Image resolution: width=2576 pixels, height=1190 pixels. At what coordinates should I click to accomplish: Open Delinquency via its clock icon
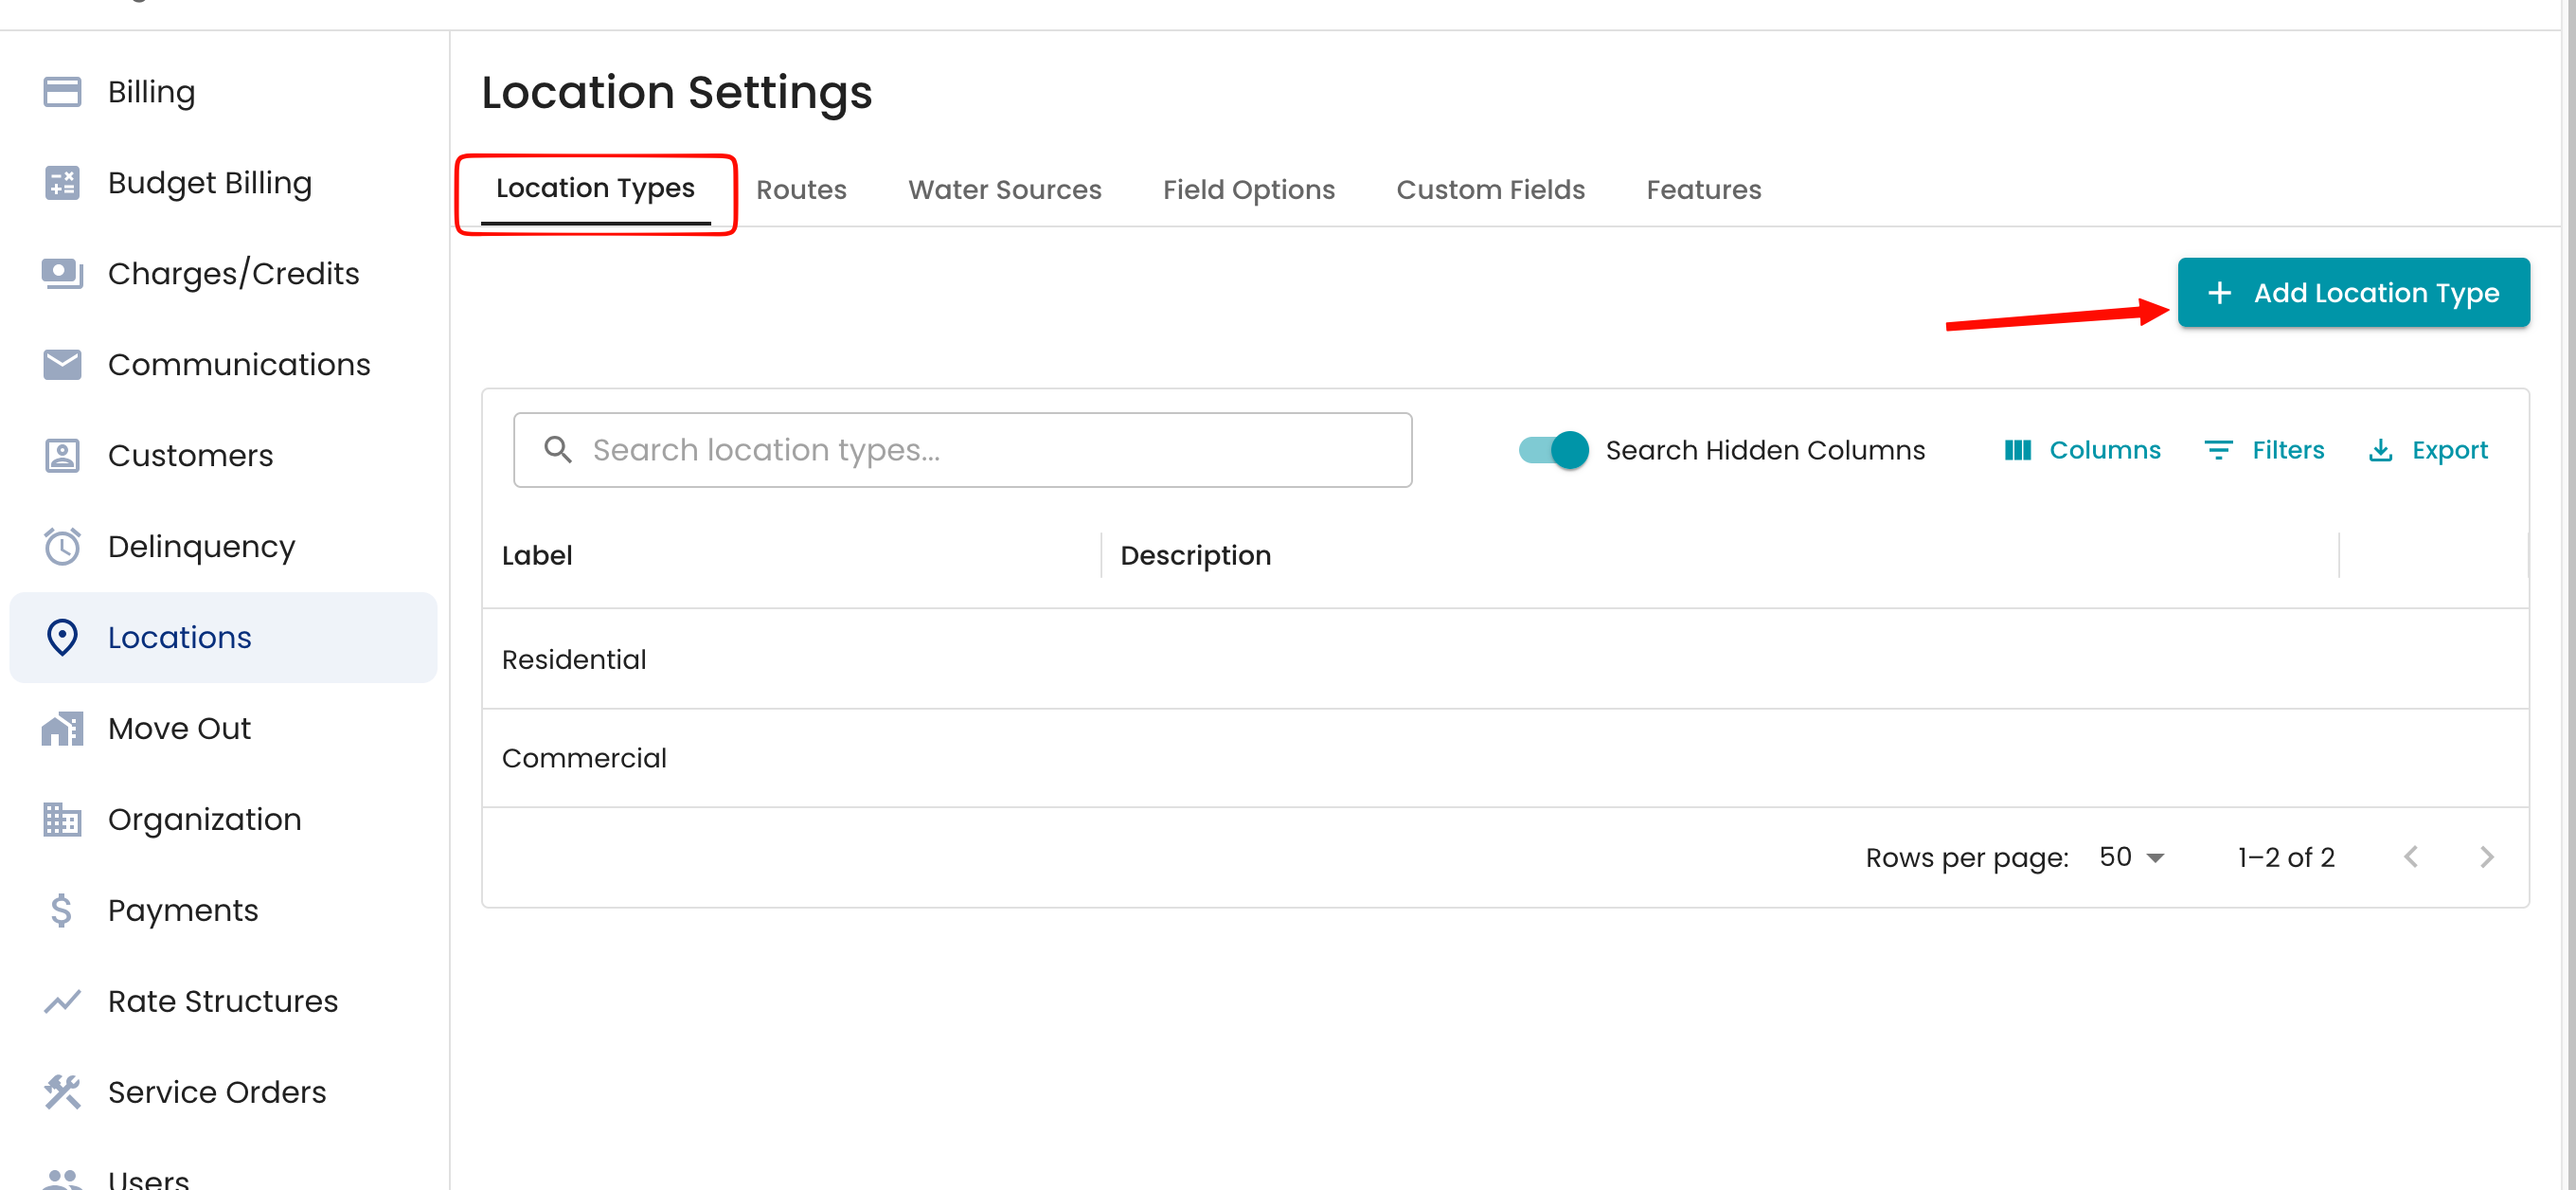click(62, 546)
